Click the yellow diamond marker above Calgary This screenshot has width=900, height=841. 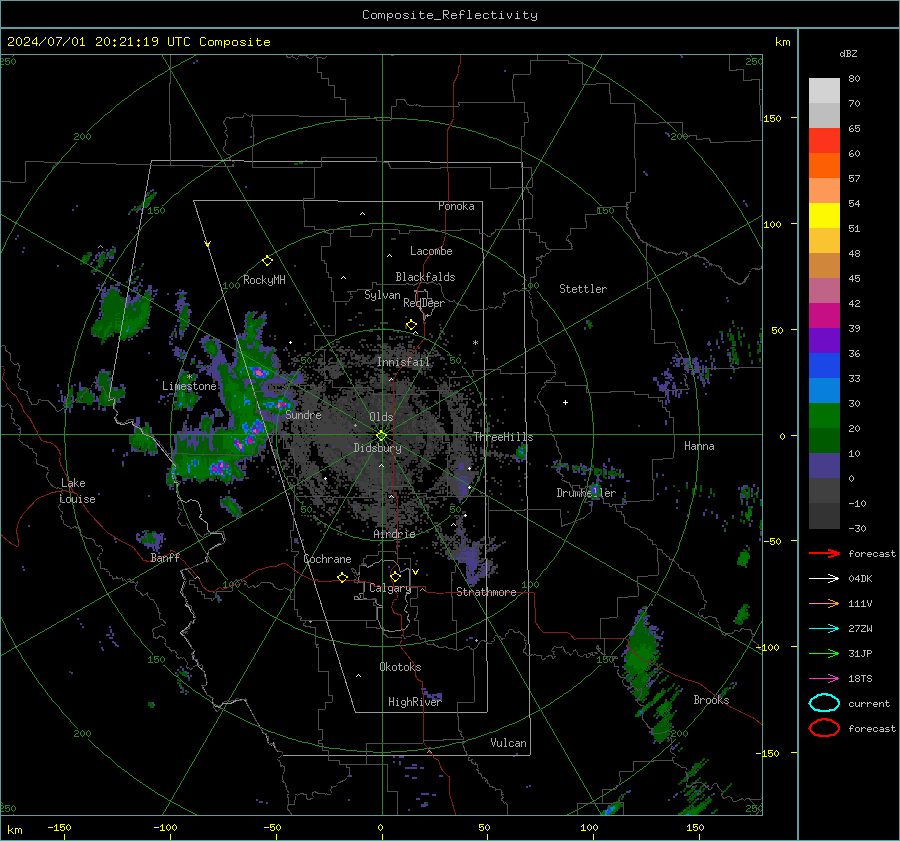(x=395, y=576)
